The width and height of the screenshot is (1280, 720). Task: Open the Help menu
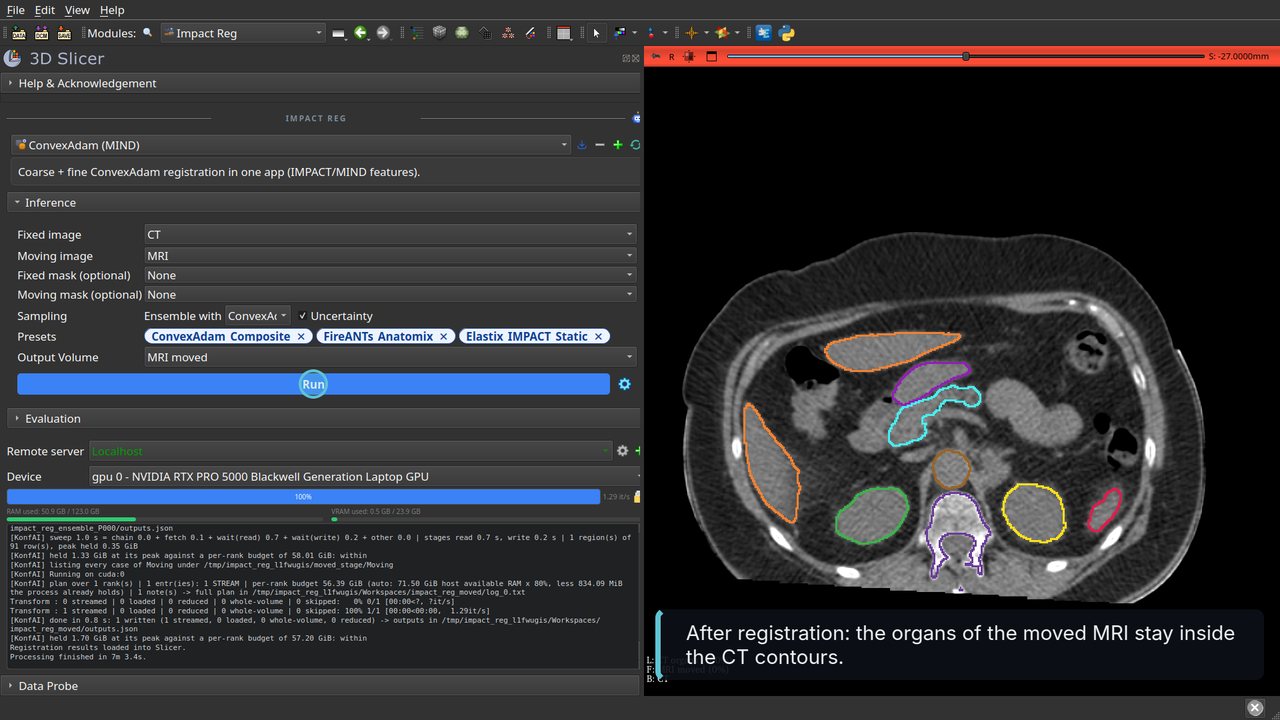click(112, 10)
